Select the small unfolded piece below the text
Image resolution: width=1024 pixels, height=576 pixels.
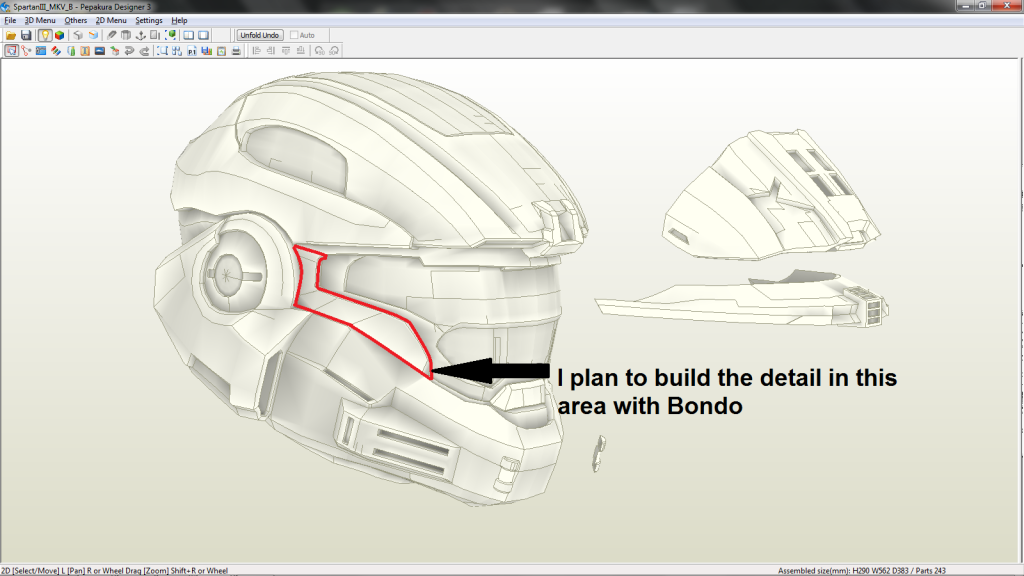[599, 454]
